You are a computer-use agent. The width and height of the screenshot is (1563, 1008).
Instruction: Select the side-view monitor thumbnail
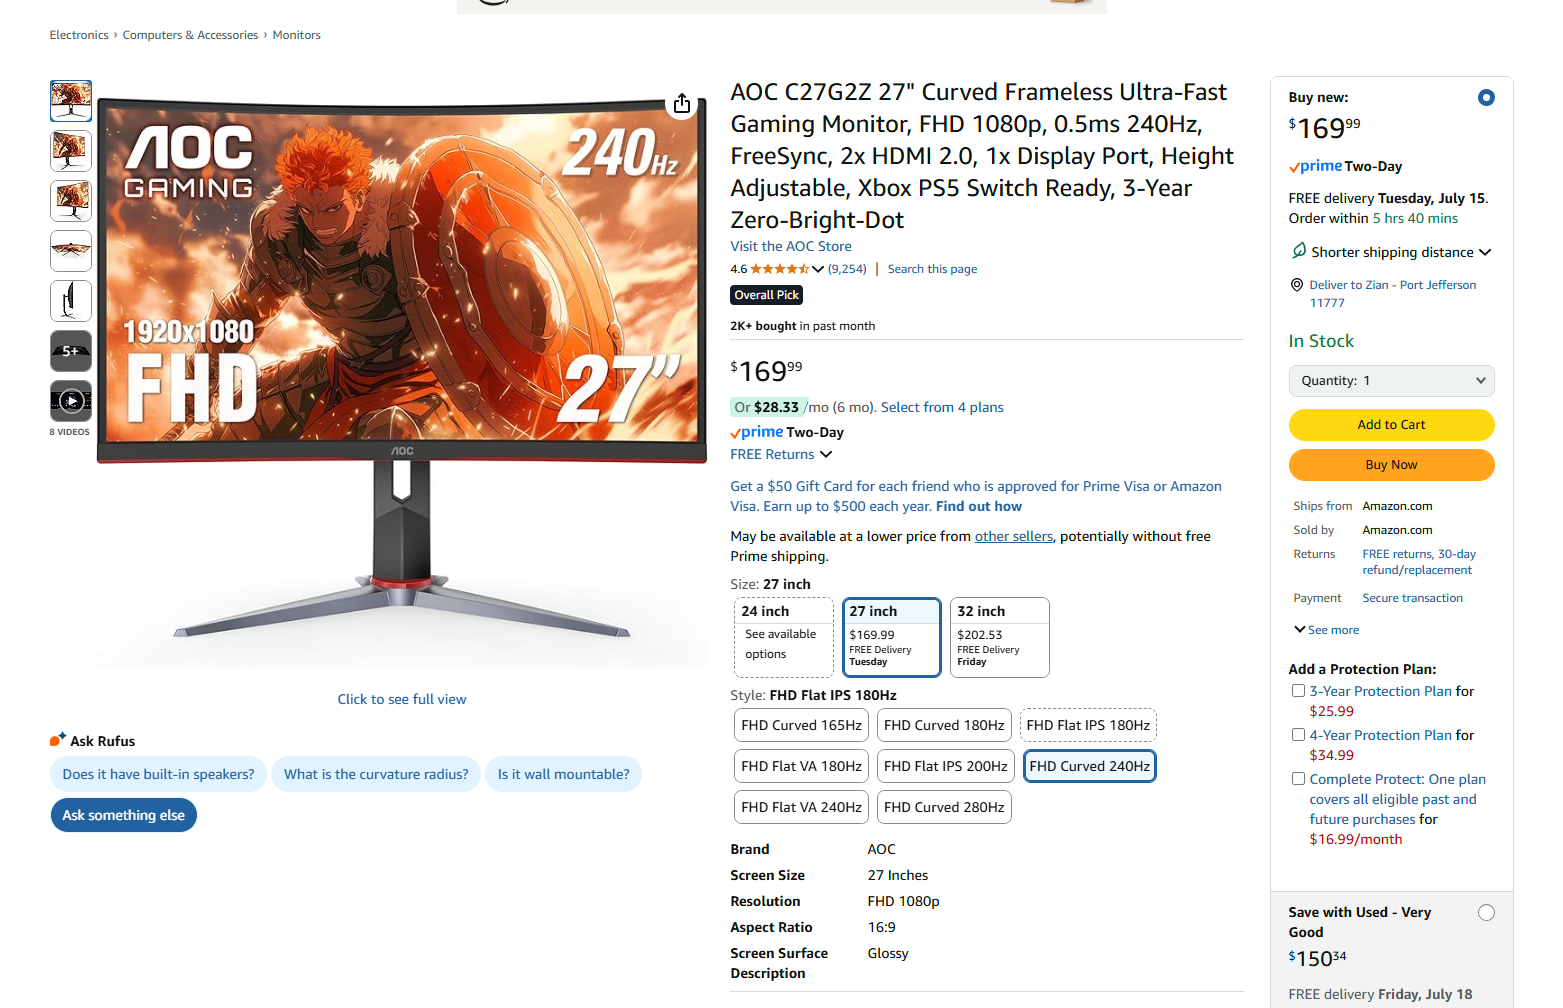[71, 301]
